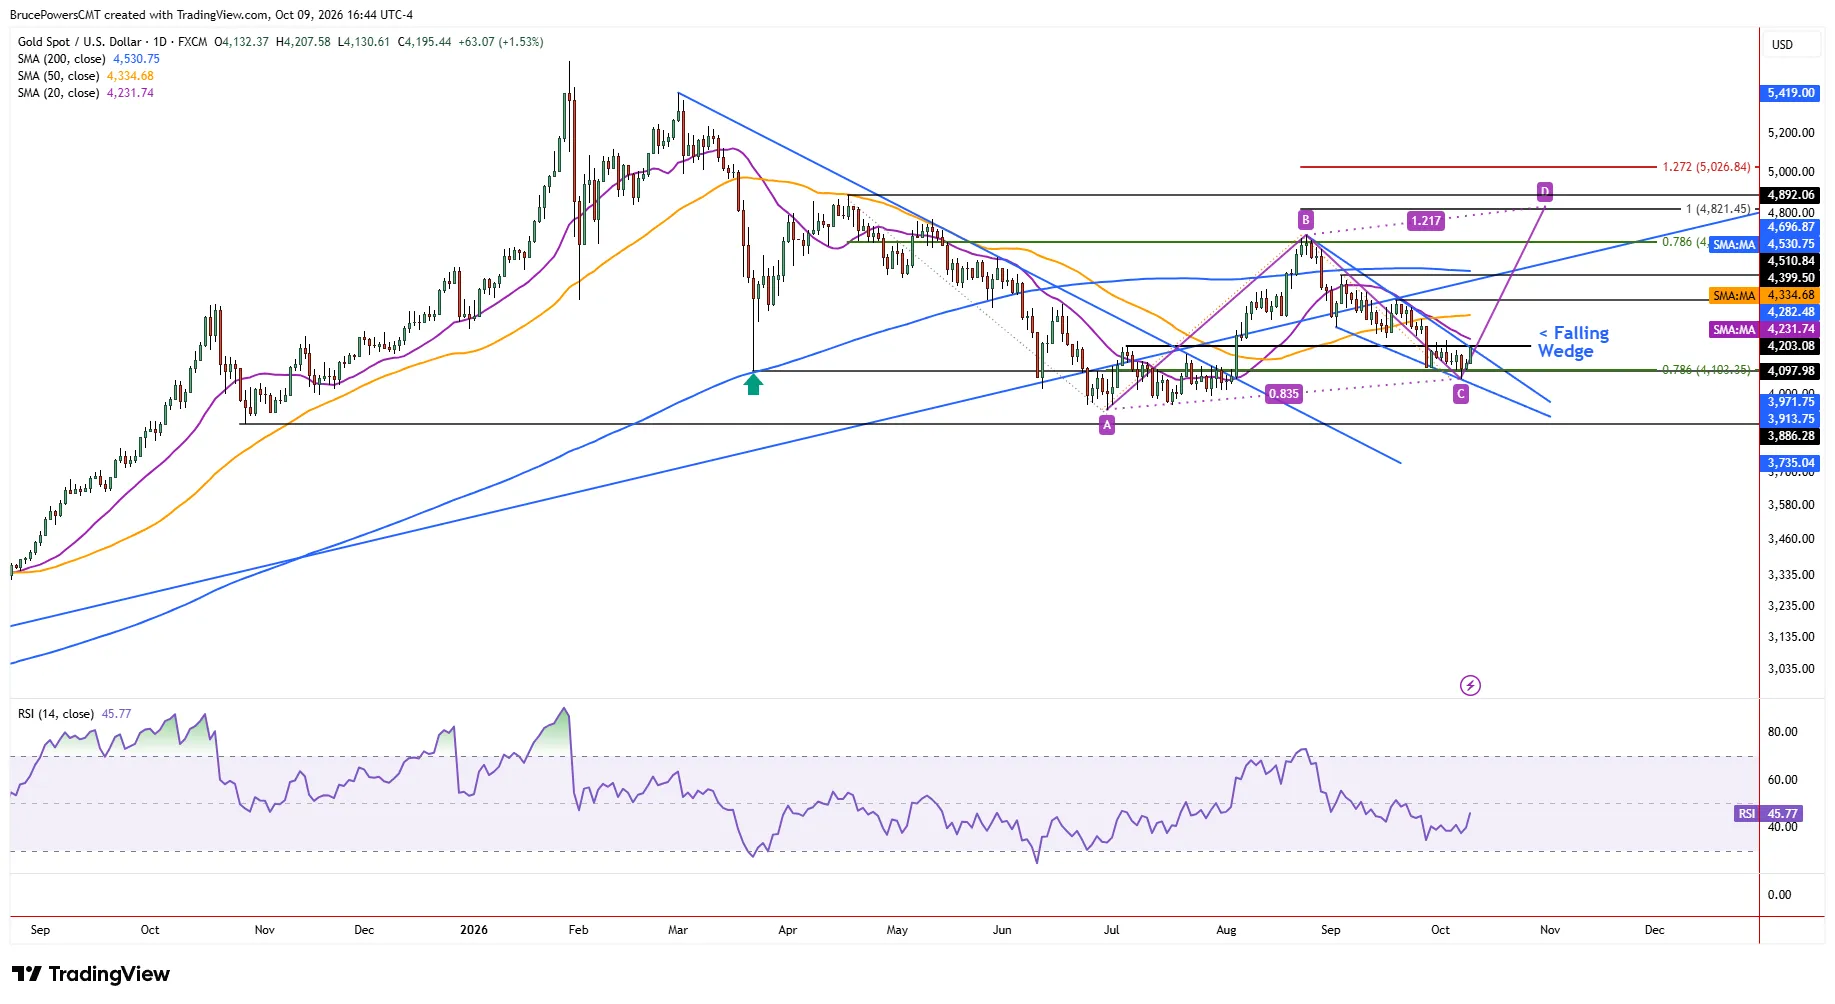This screenshot has height=1004, width=1835.
Task: Click the 3,971.75 blue price label
Action: (1790, 402)
